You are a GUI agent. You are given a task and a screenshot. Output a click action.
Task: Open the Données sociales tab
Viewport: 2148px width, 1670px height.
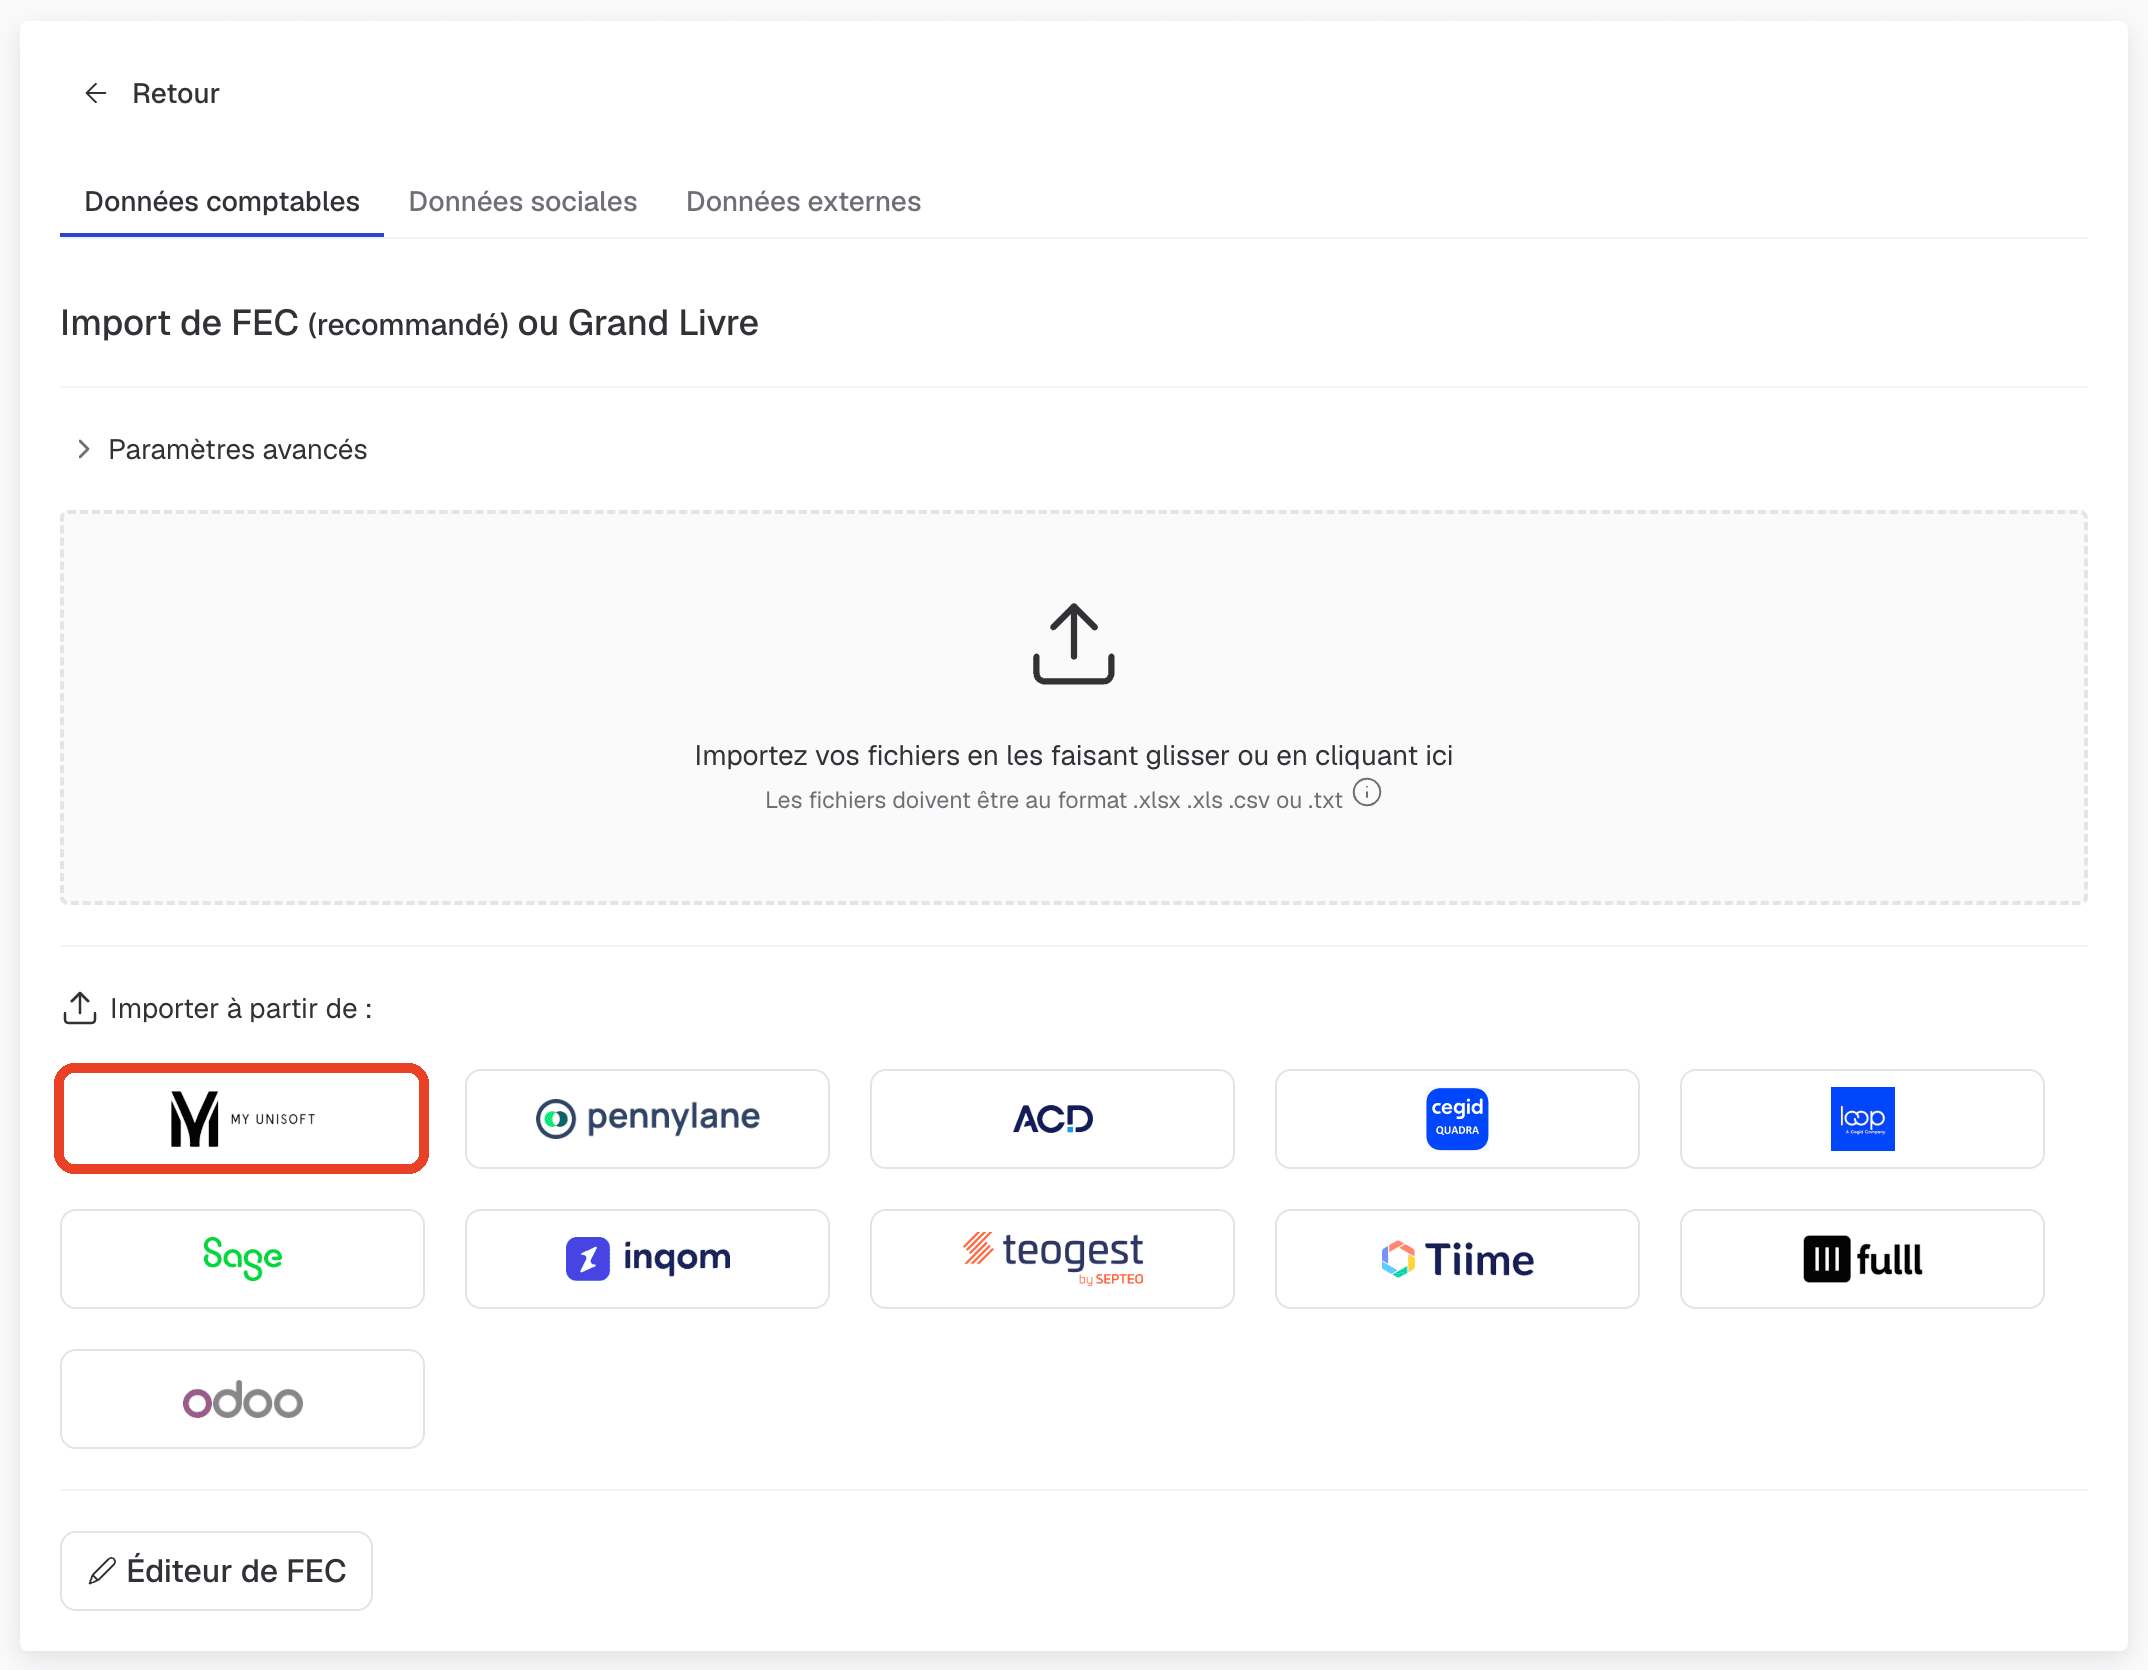pyautogui.click(x=523, y=201)
